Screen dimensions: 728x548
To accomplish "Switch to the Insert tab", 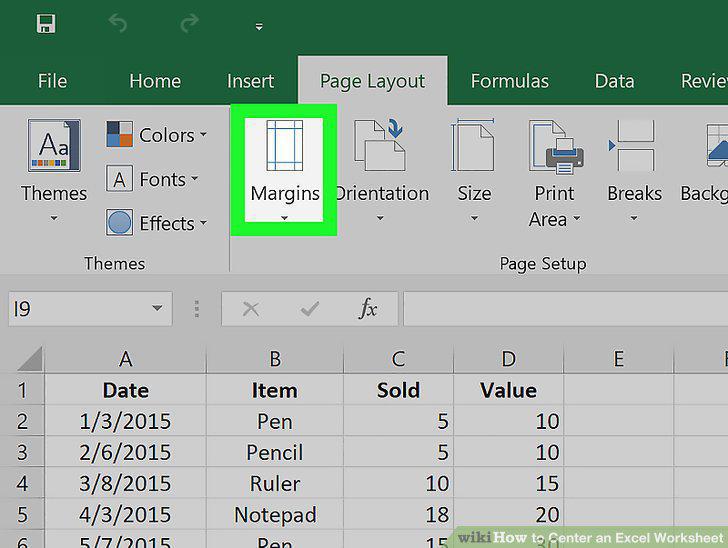I will point(250,81).
